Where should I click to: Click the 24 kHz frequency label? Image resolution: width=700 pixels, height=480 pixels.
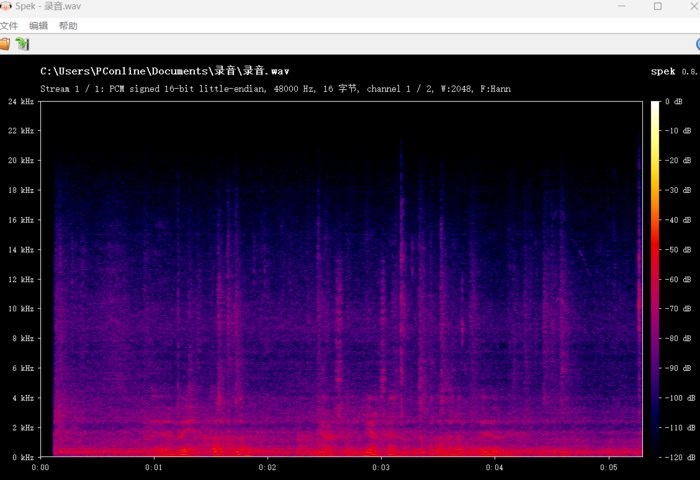21,101
